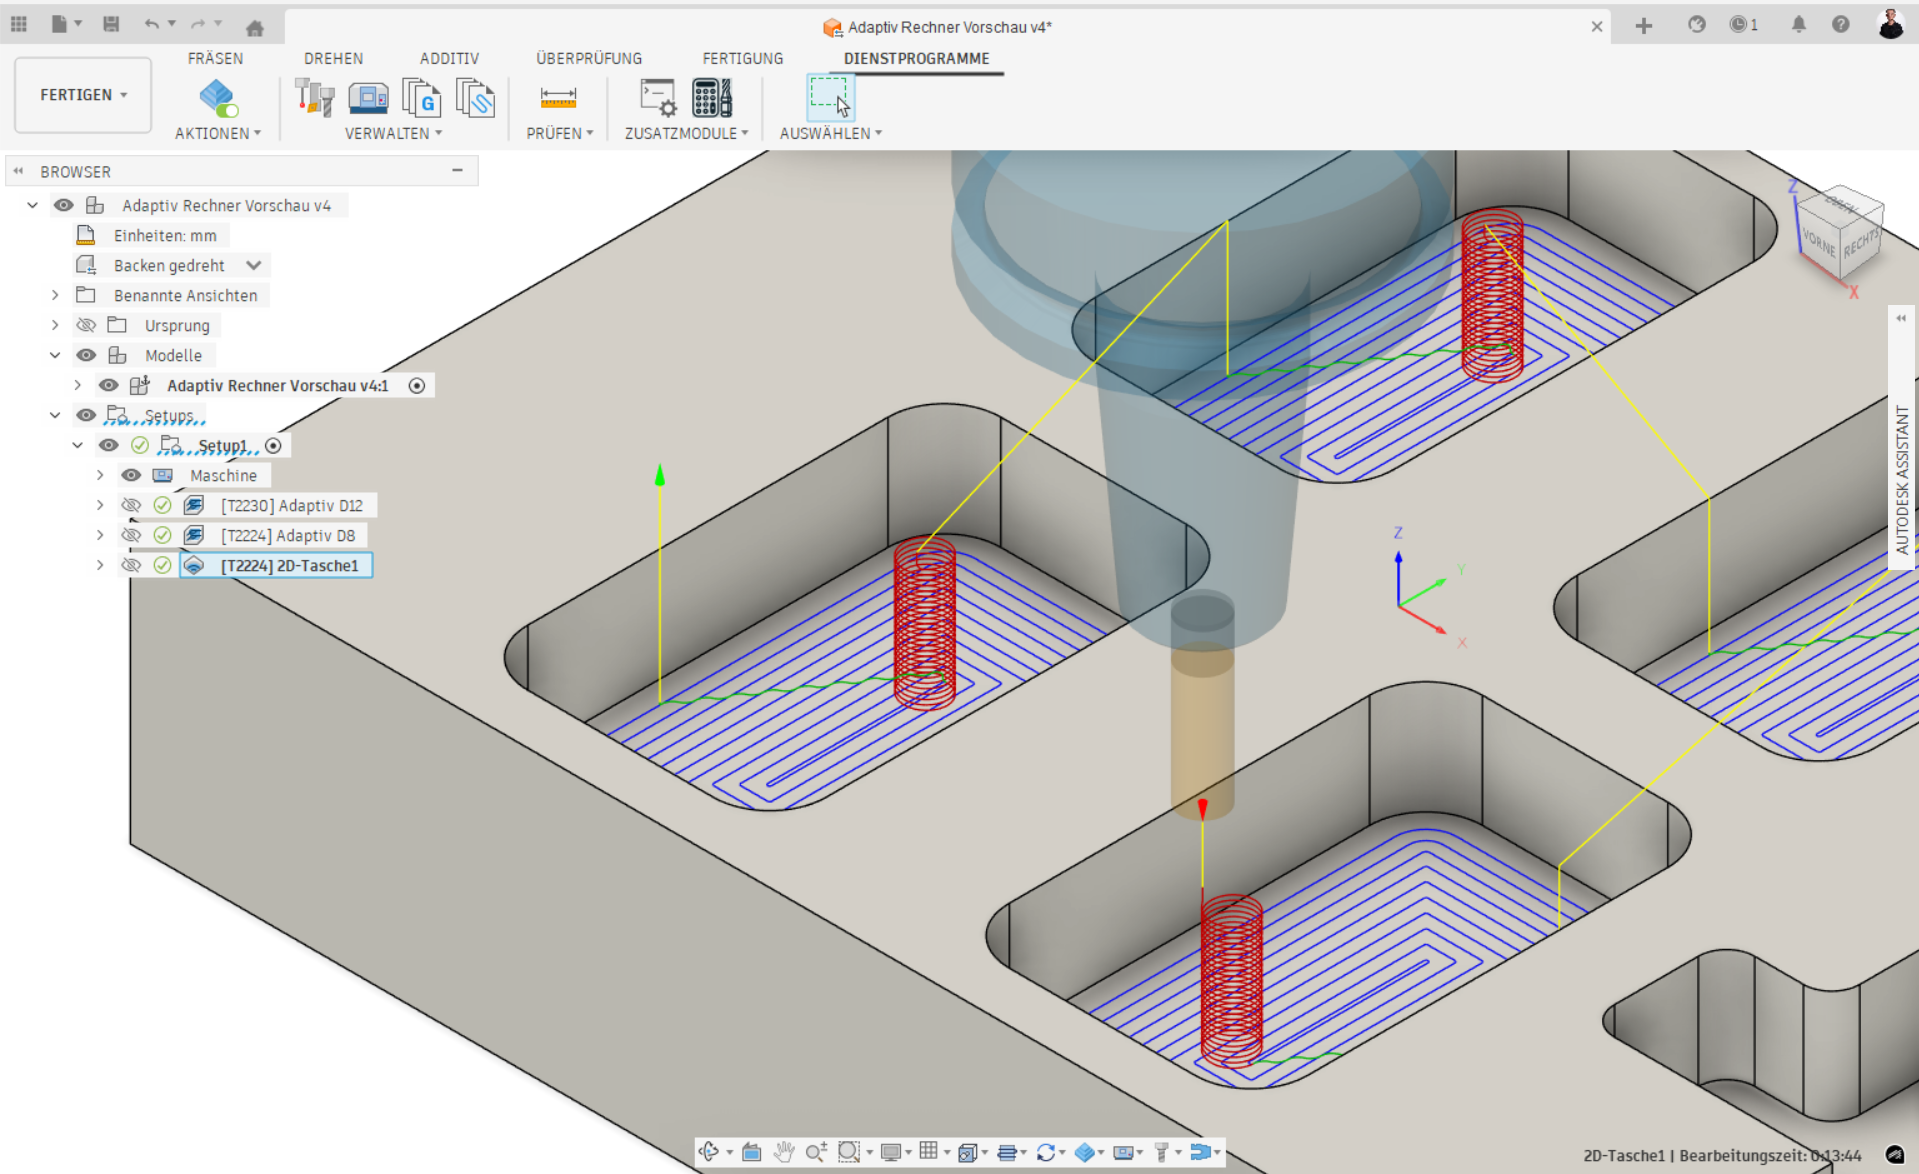
Task: Open the help question mark menu
Action: point(1840,24)
